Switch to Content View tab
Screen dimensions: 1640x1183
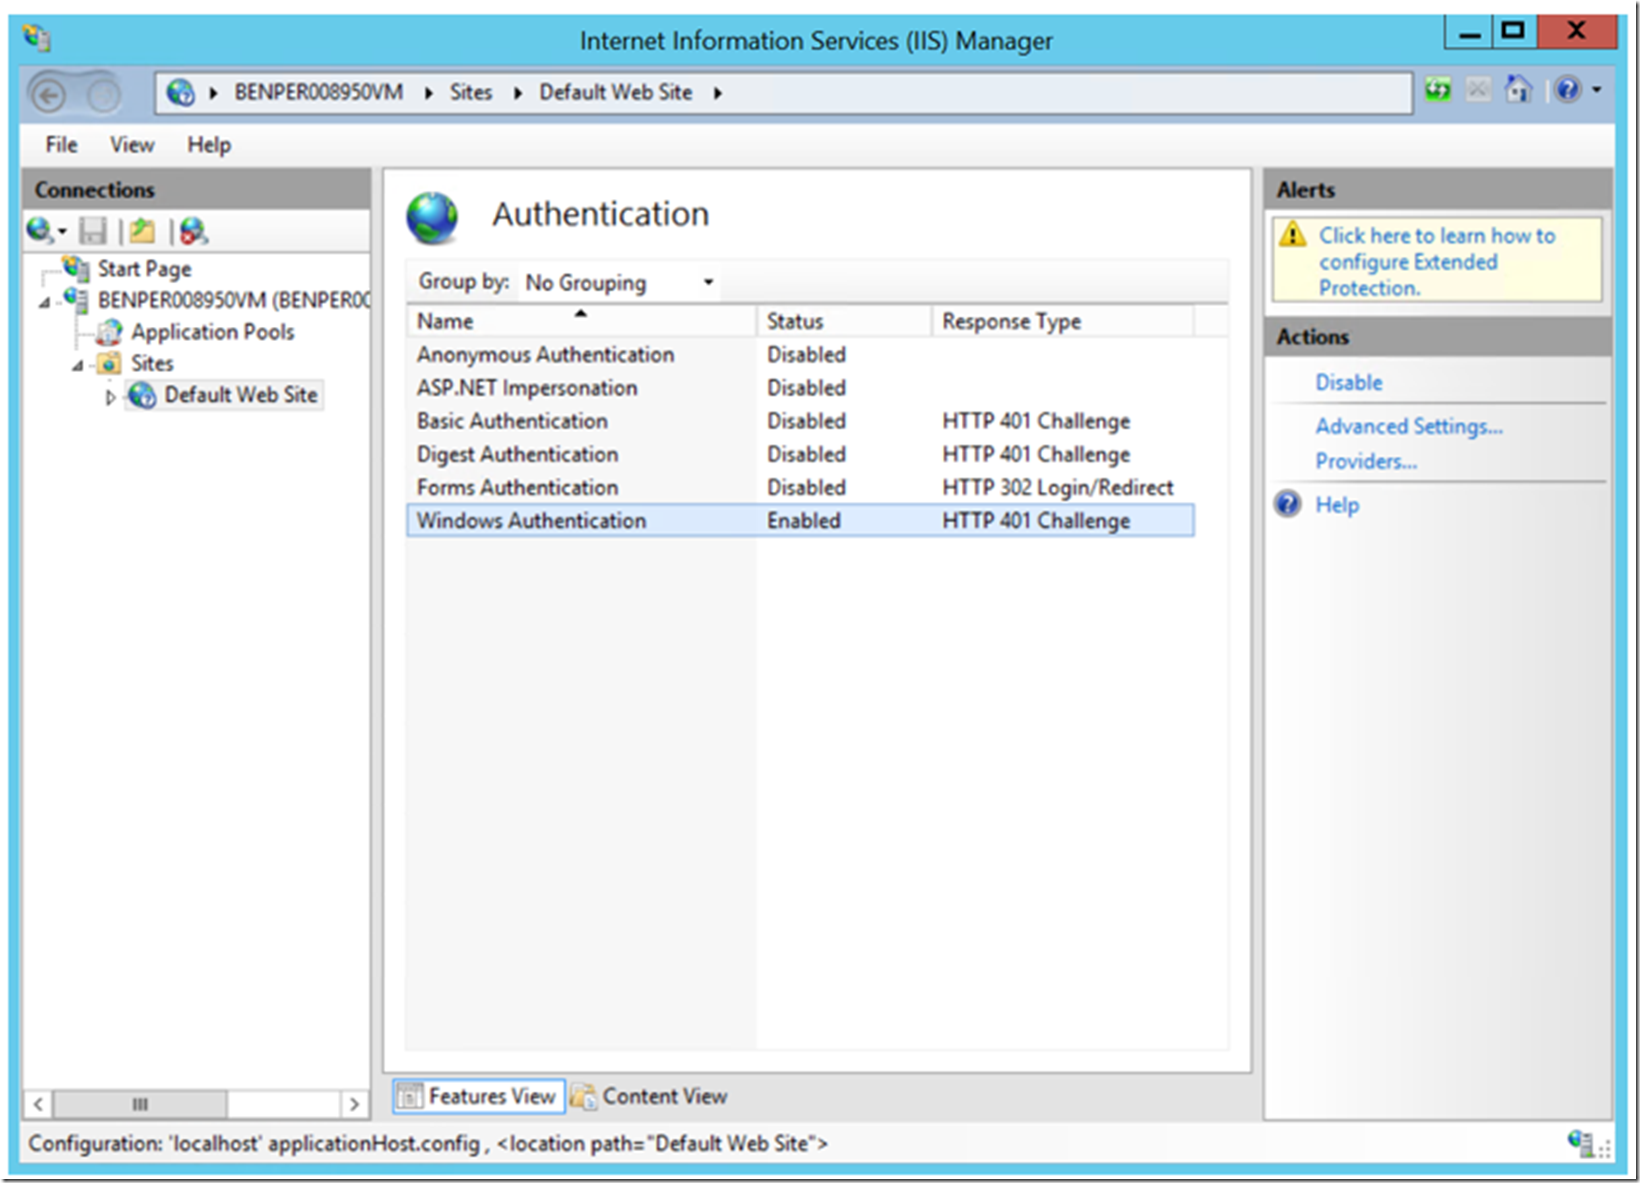pyautogui.click(x=650, y=1096)
